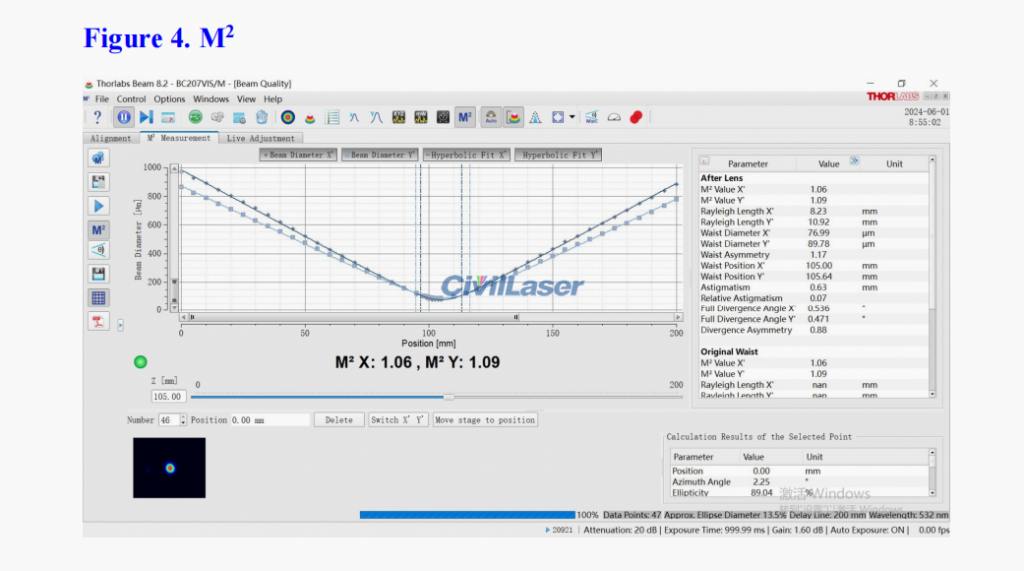Toggle the Beam Diameter X' plot series

(x=298, y=155)
